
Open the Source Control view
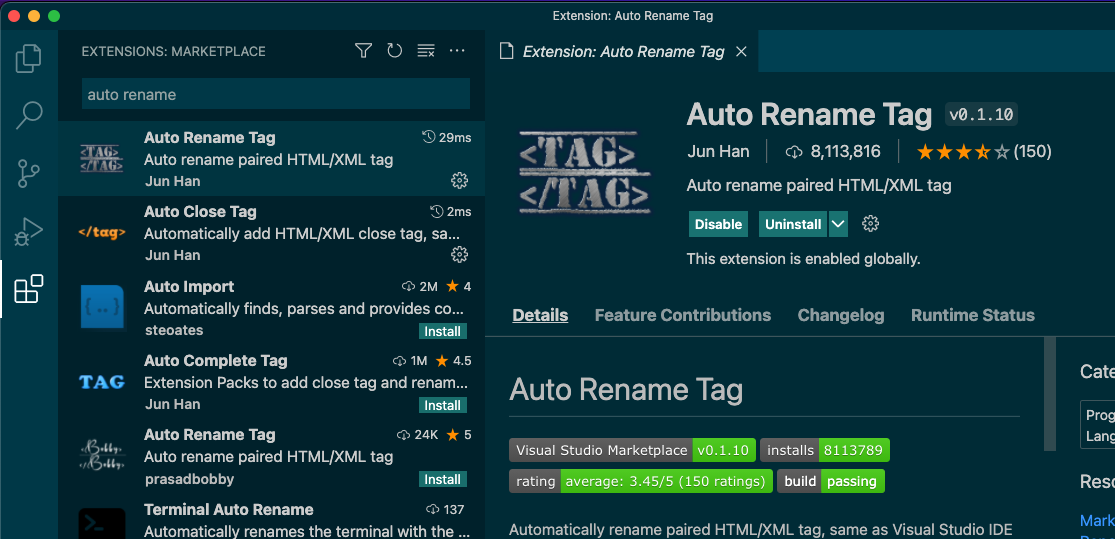tap(28, 173)
